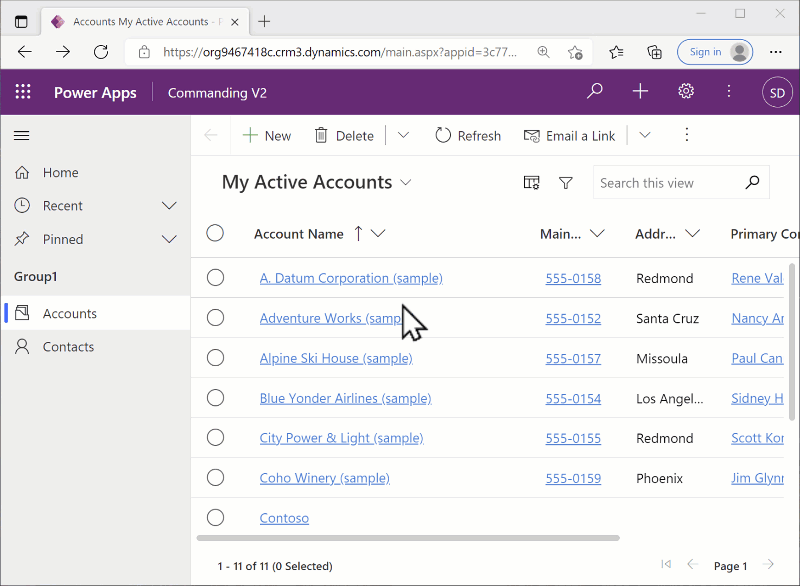Select row Coho Winery checkbox
800x586 pixels.
[215, 478]
